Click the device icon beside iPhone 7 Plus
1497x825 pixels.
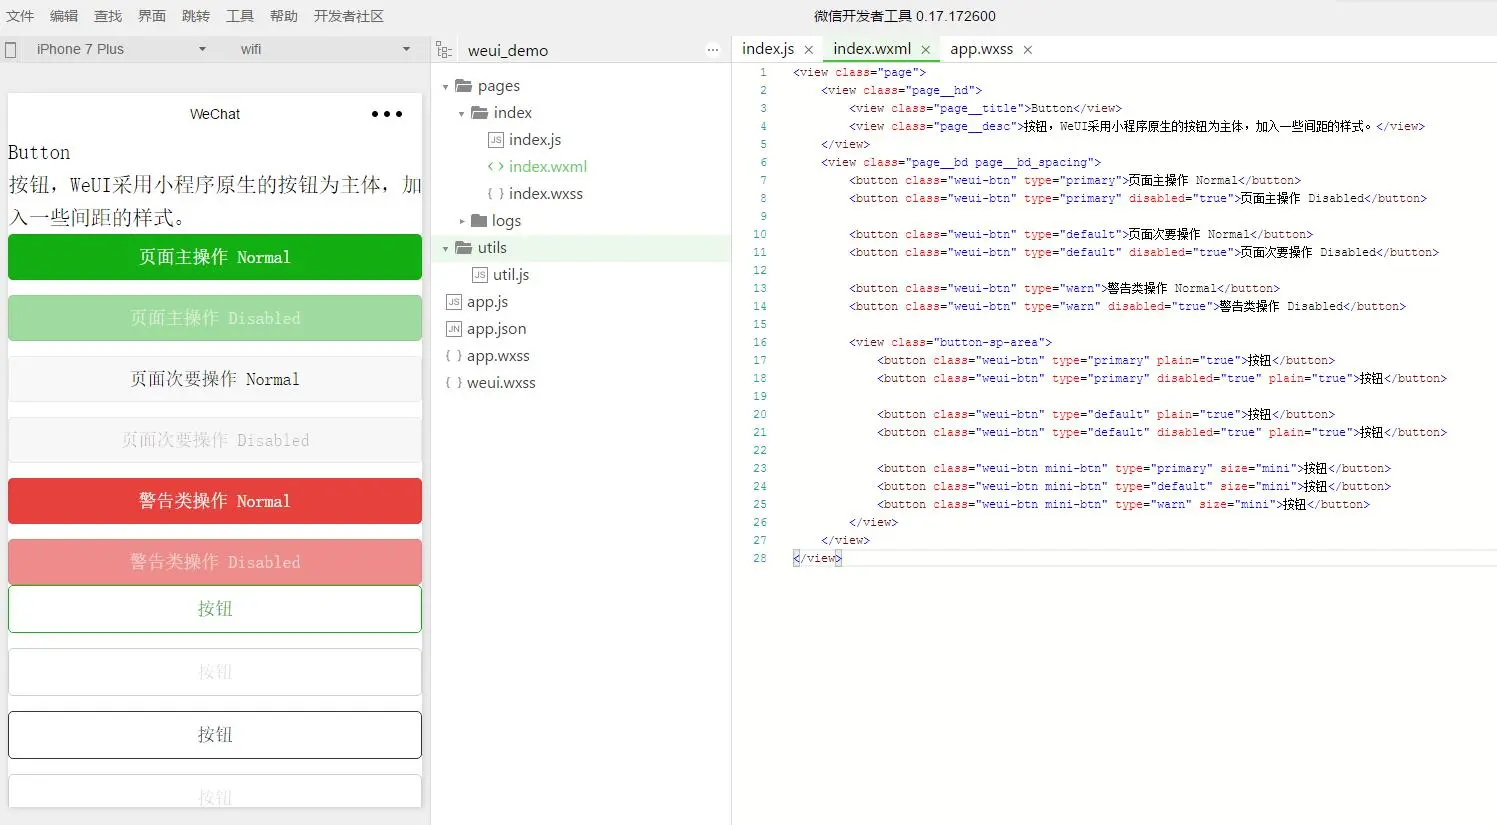click(11, 49)
